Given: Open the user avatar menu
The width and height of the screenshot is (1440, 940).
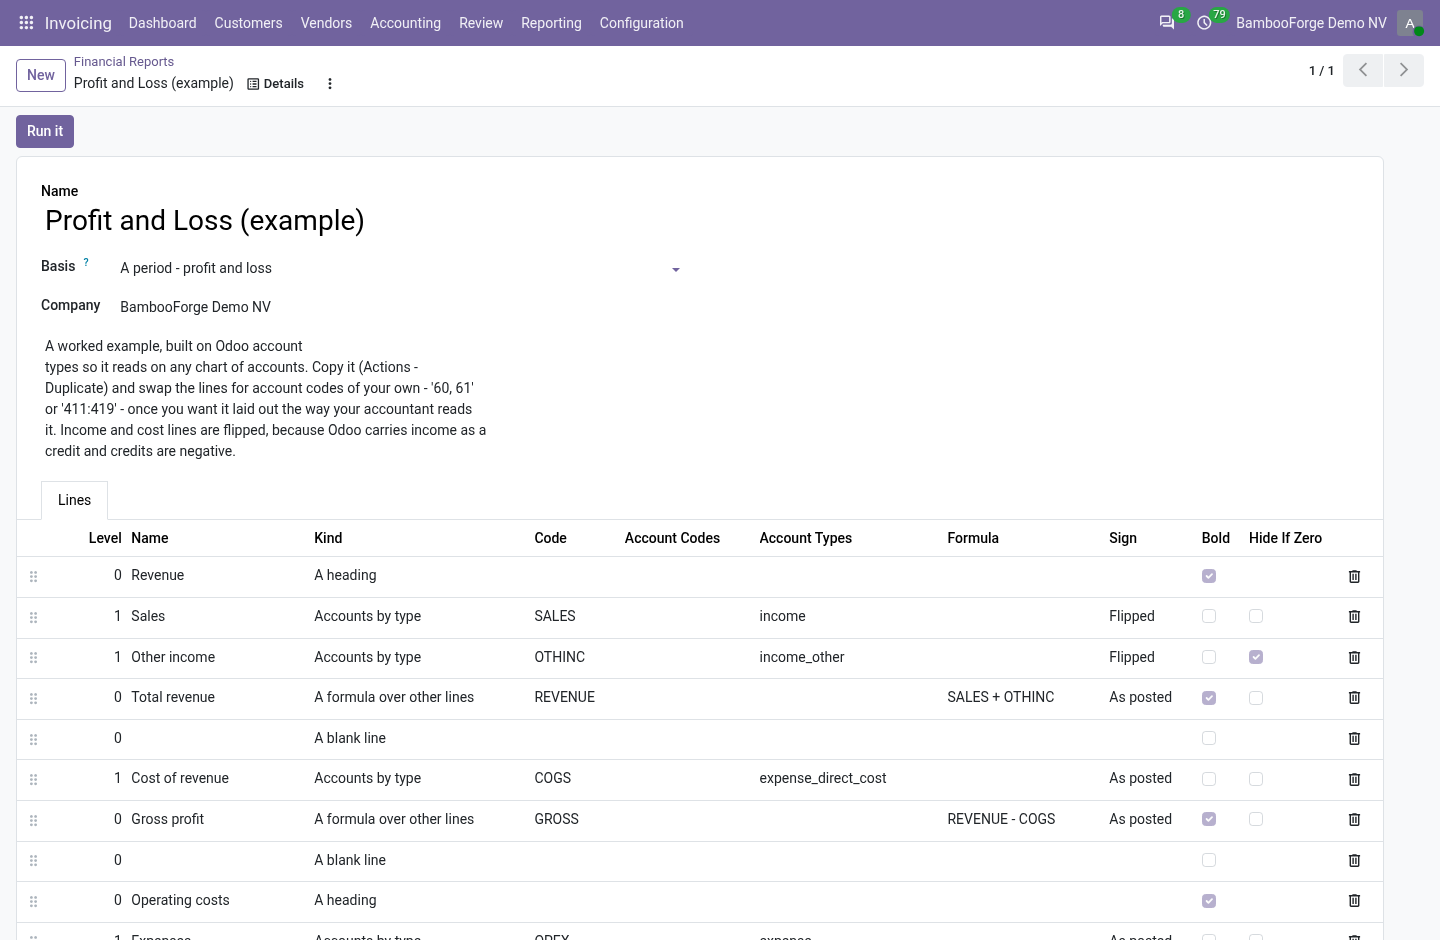Looking at the screenshot, I should (x=1410, y=23).
